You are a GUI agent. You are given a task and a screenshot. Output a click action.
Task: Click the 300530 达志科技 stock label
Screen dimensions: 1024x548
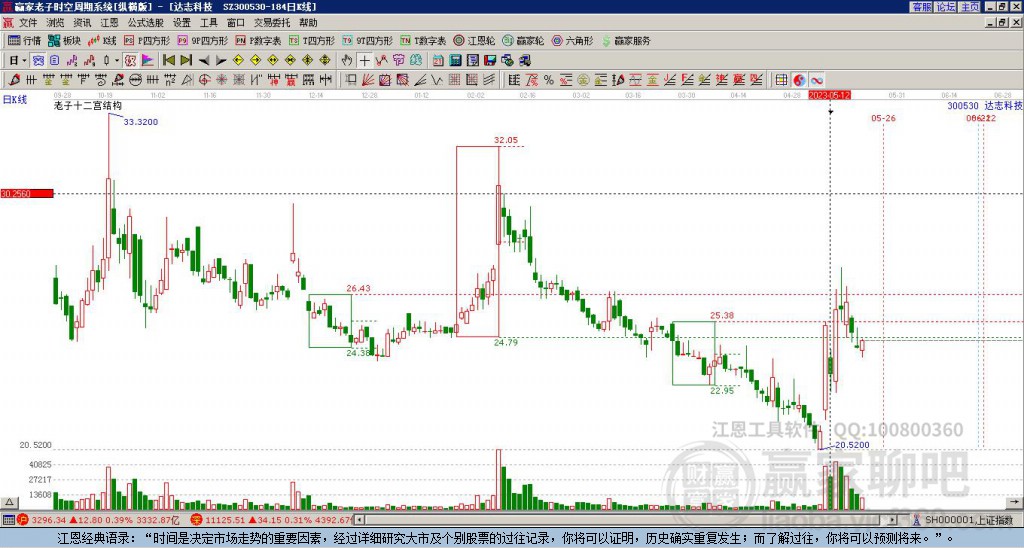pos(985,106)
